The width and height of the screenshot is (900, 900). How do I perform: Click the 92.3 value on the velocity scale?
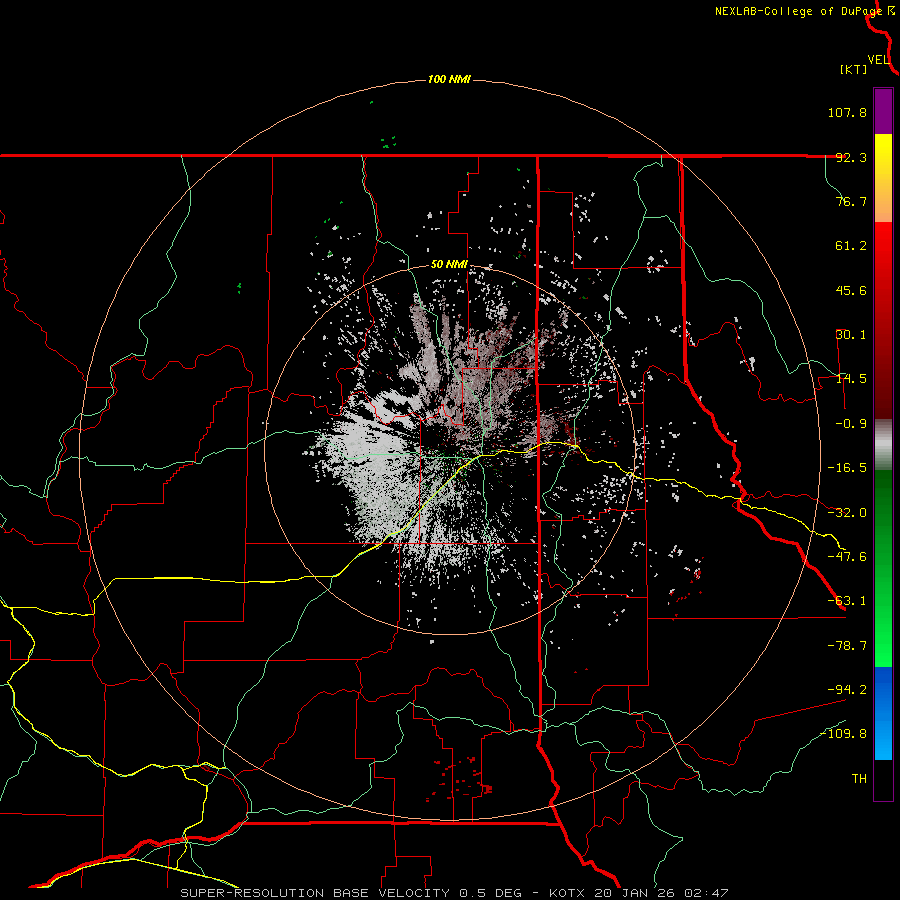851,157
